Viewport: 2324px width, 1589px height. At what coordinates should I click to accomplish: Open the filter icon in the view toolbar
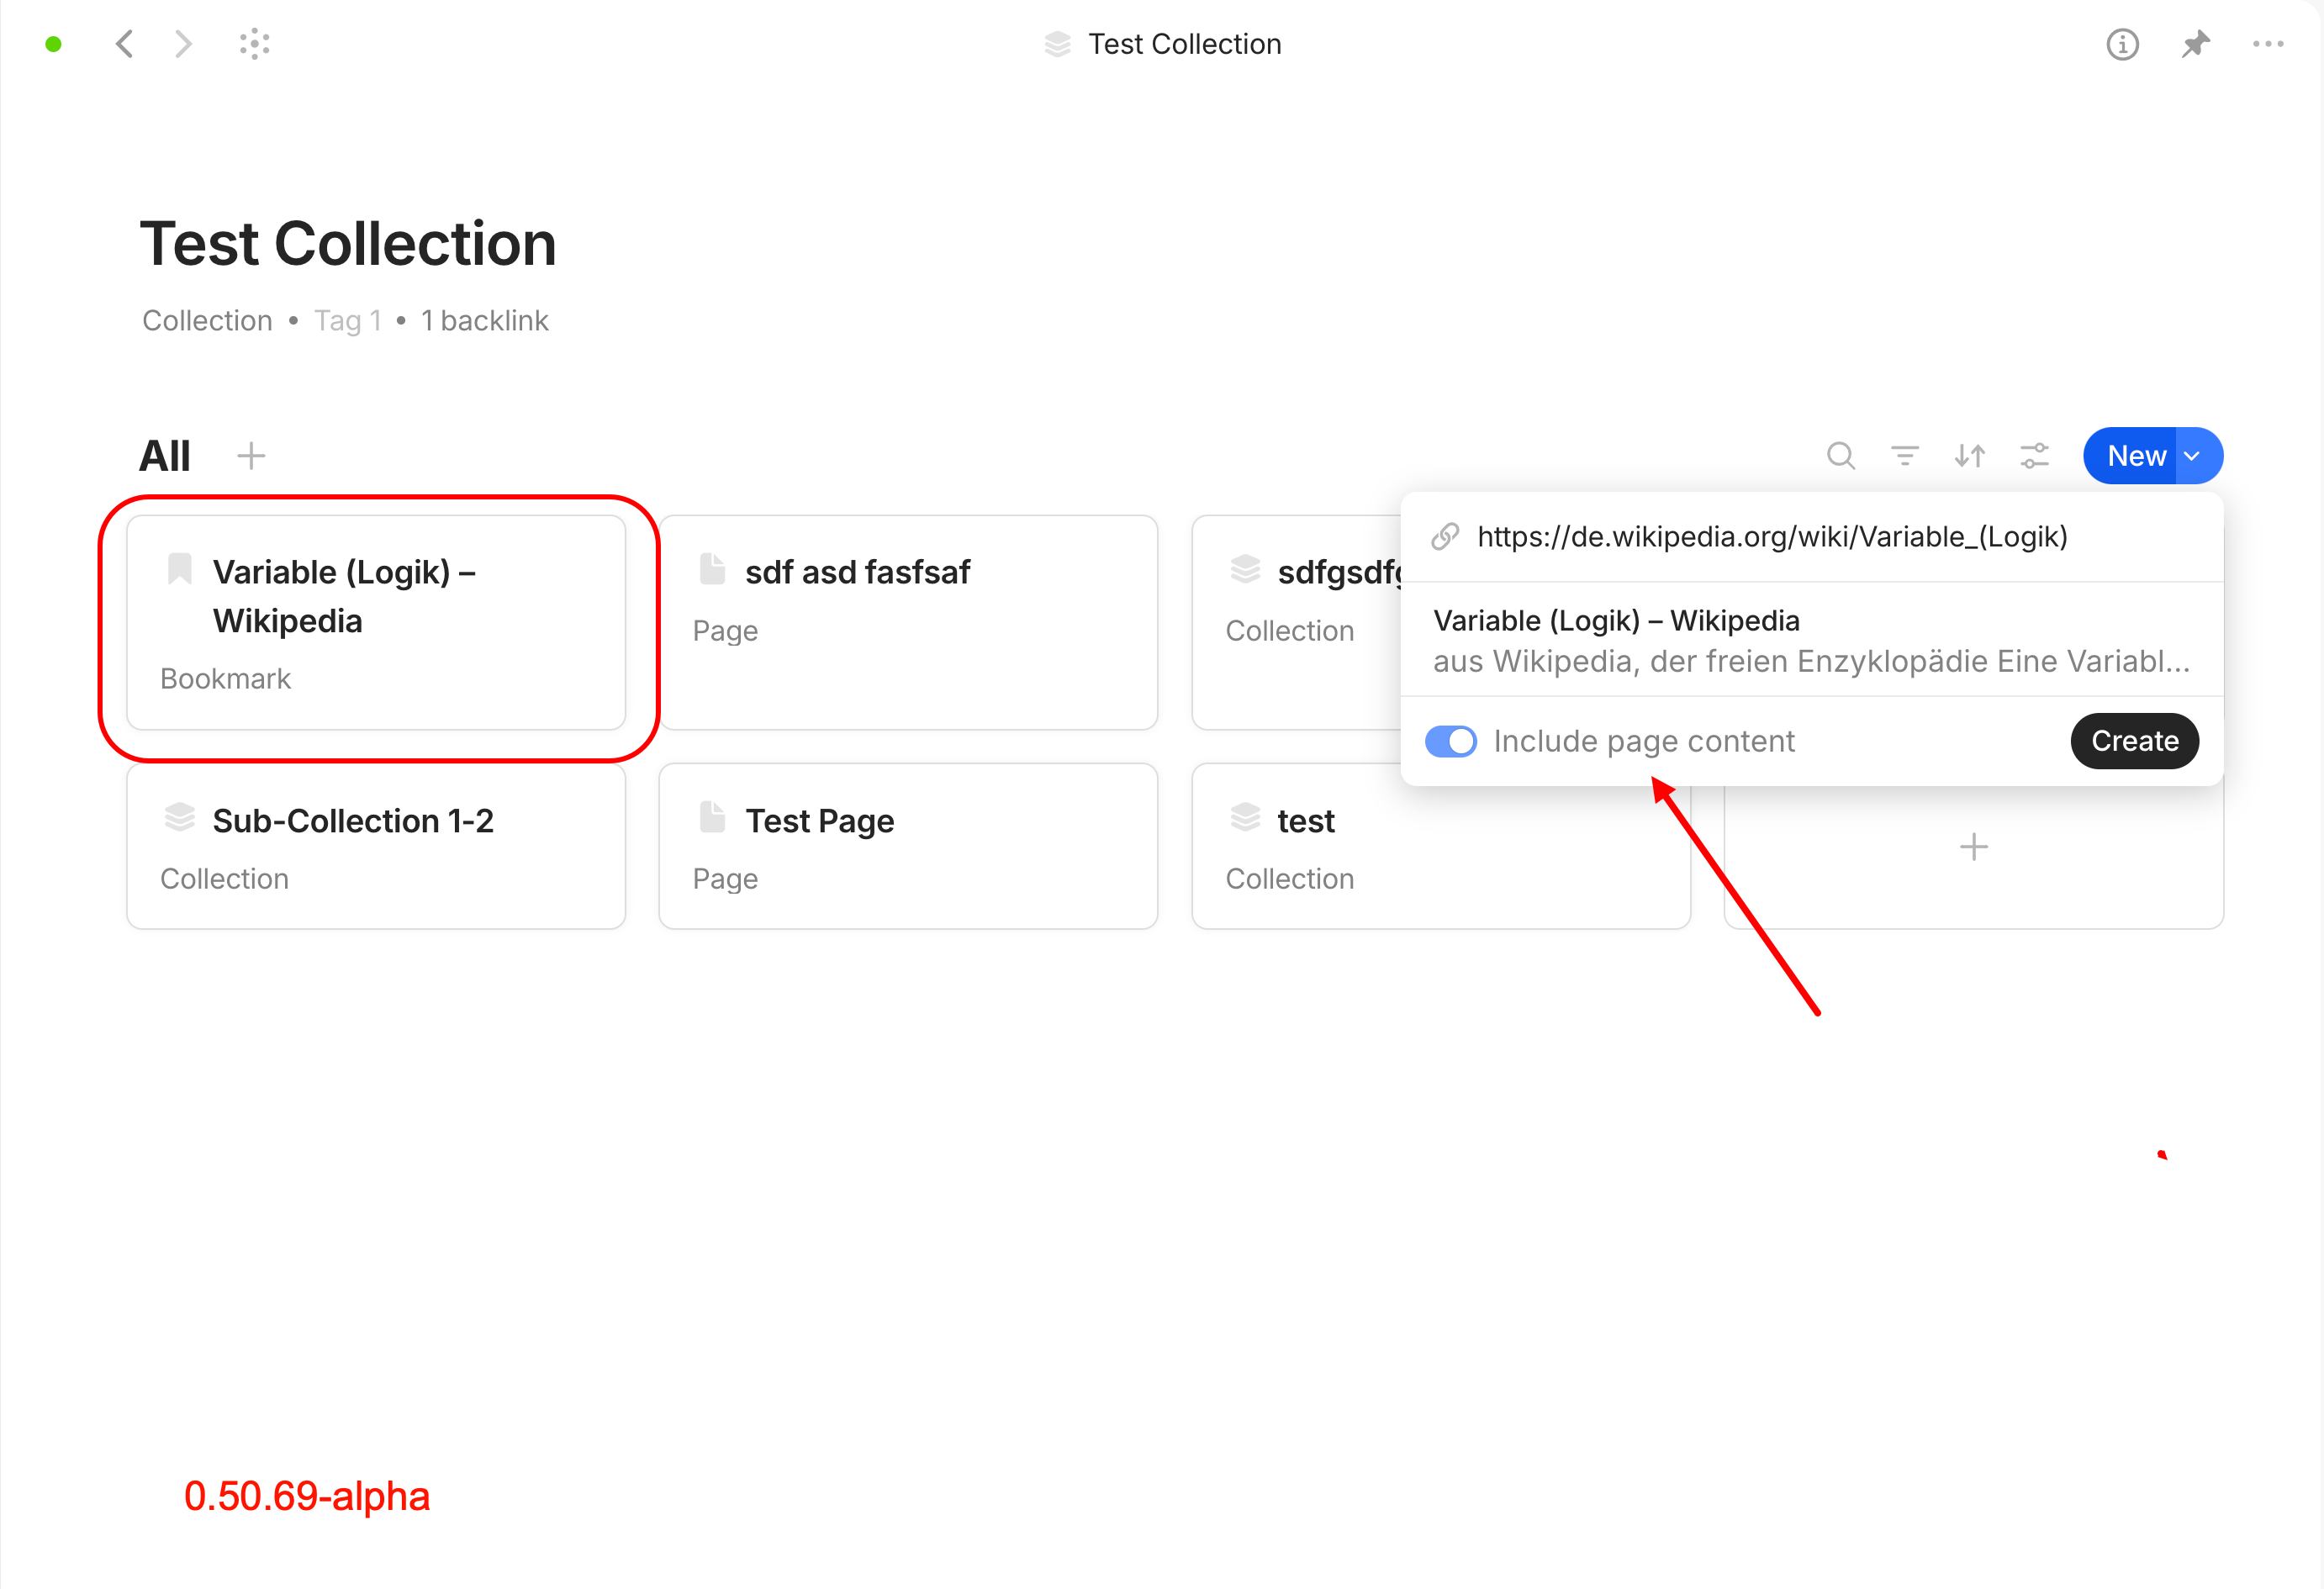pos(1905,456)
